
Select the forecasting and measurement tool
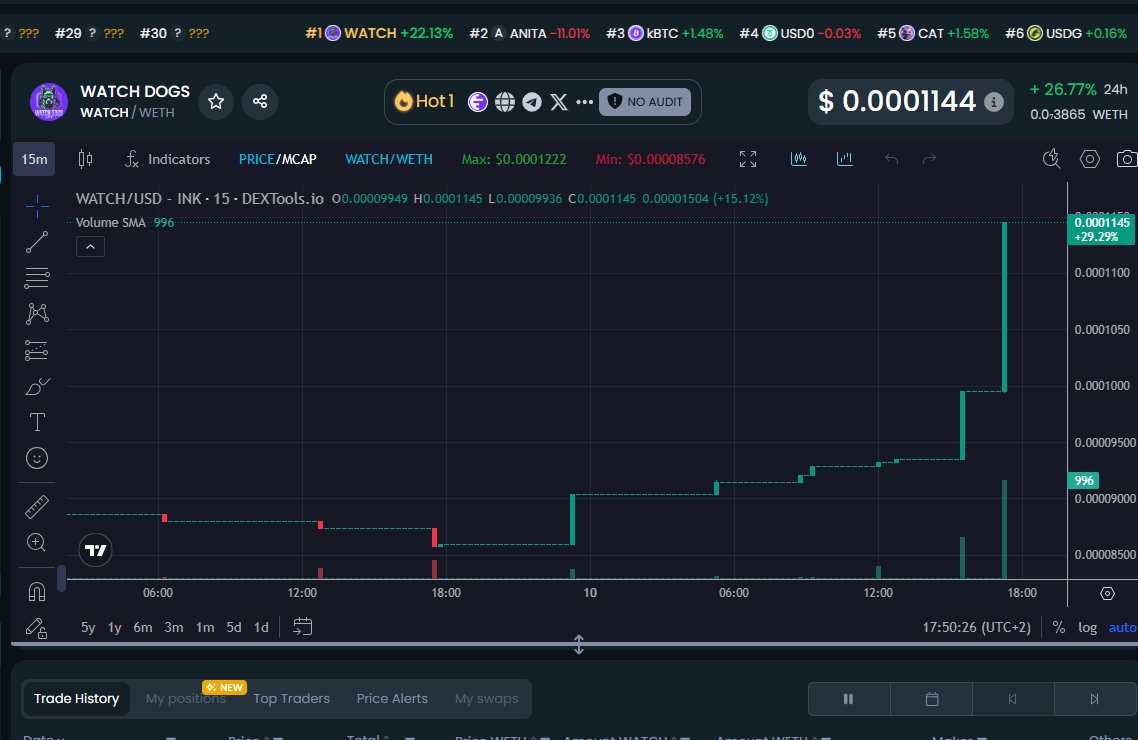pyautogui.click(x=37, y=350)
